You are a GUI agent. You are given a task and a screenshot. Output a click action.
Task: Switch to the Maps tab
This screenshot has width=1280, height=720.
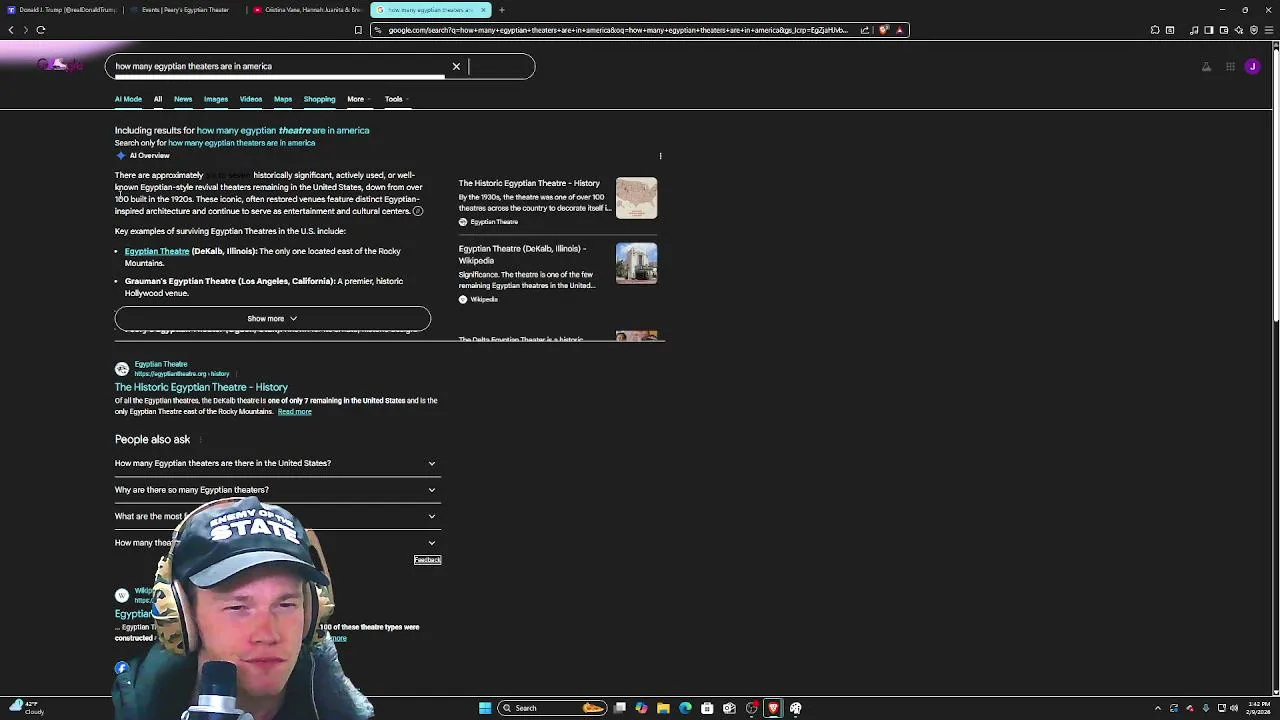pos(283,99)
